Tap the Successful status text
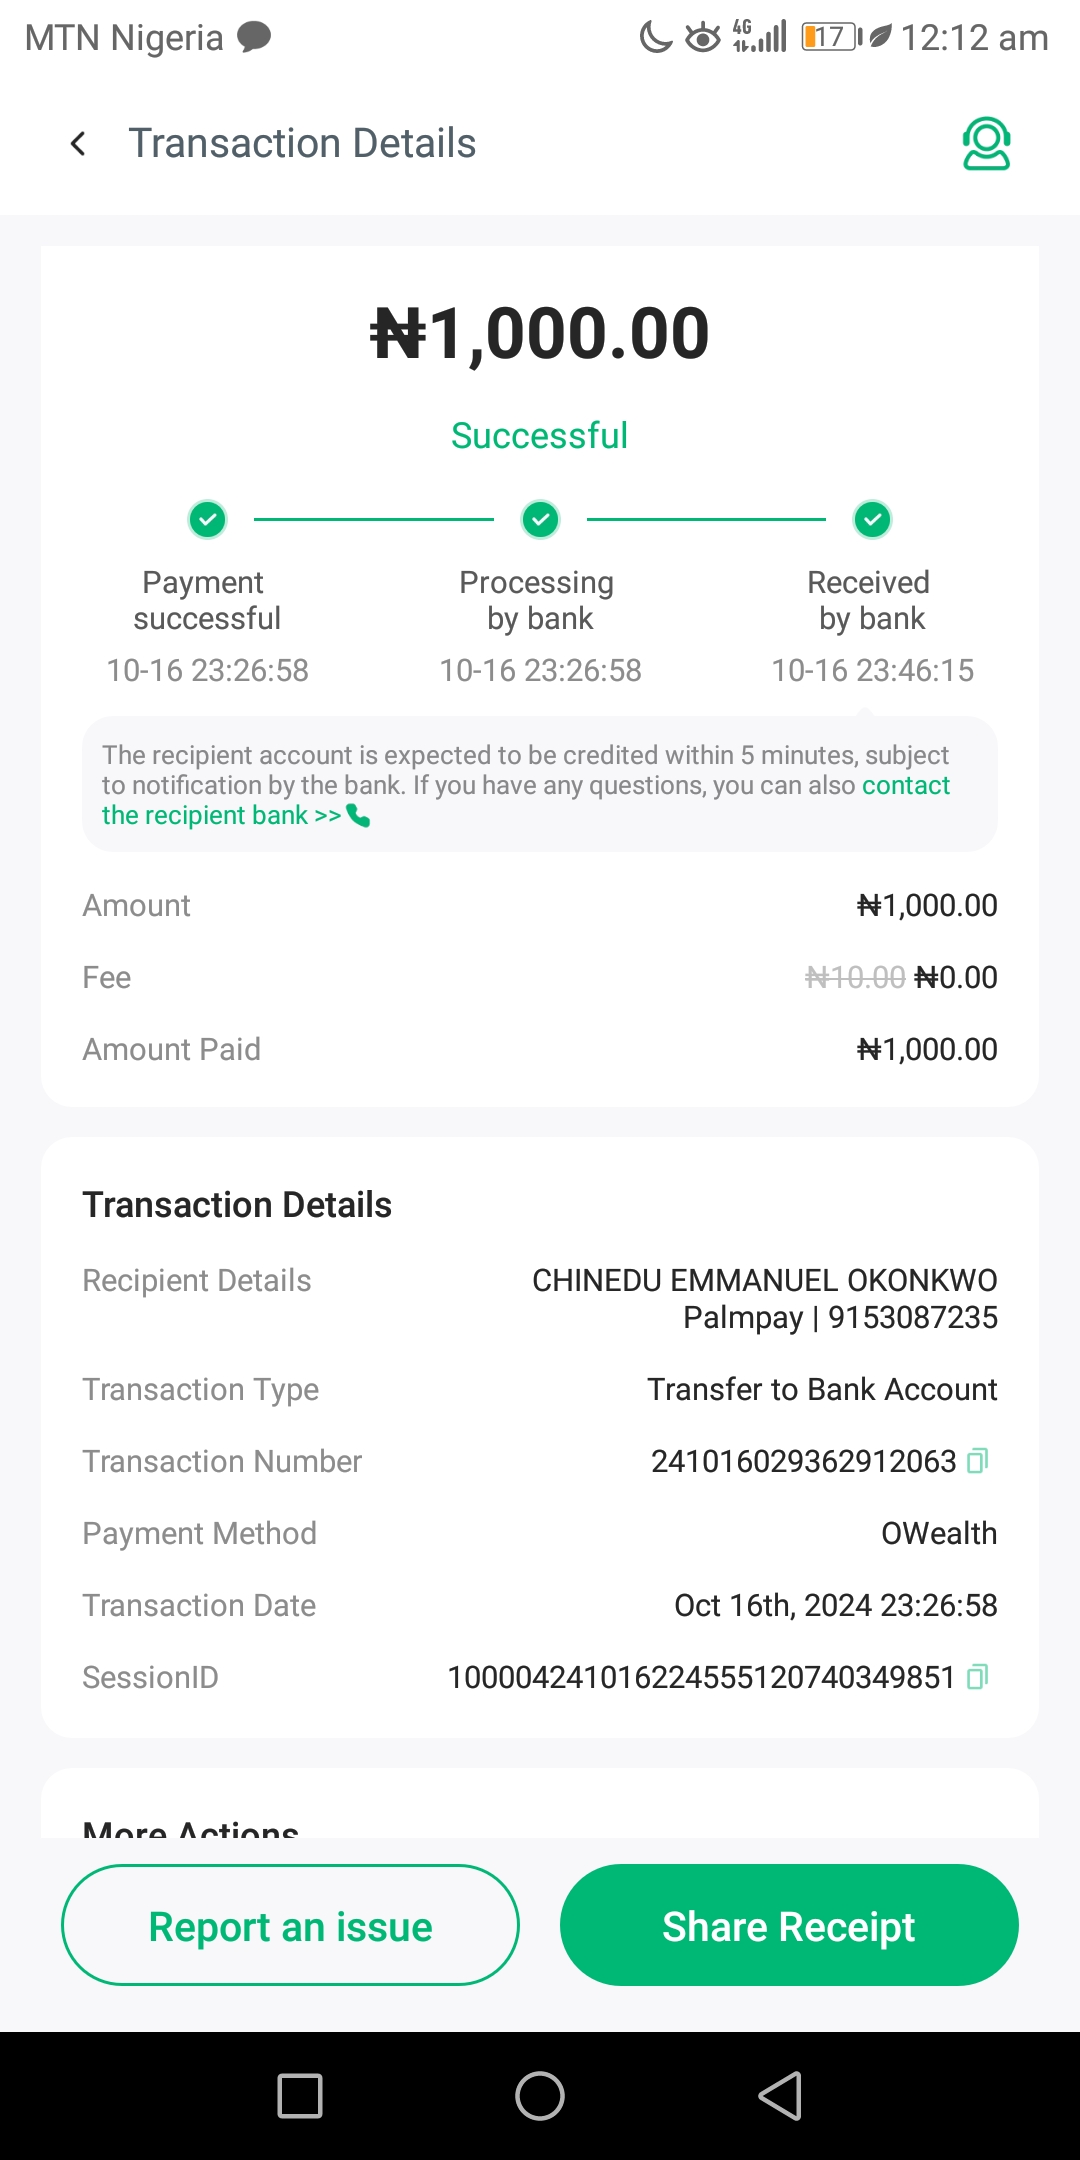Viewport: 1080px width, 2160px height. pyautogui.click(x=539, y=436)
